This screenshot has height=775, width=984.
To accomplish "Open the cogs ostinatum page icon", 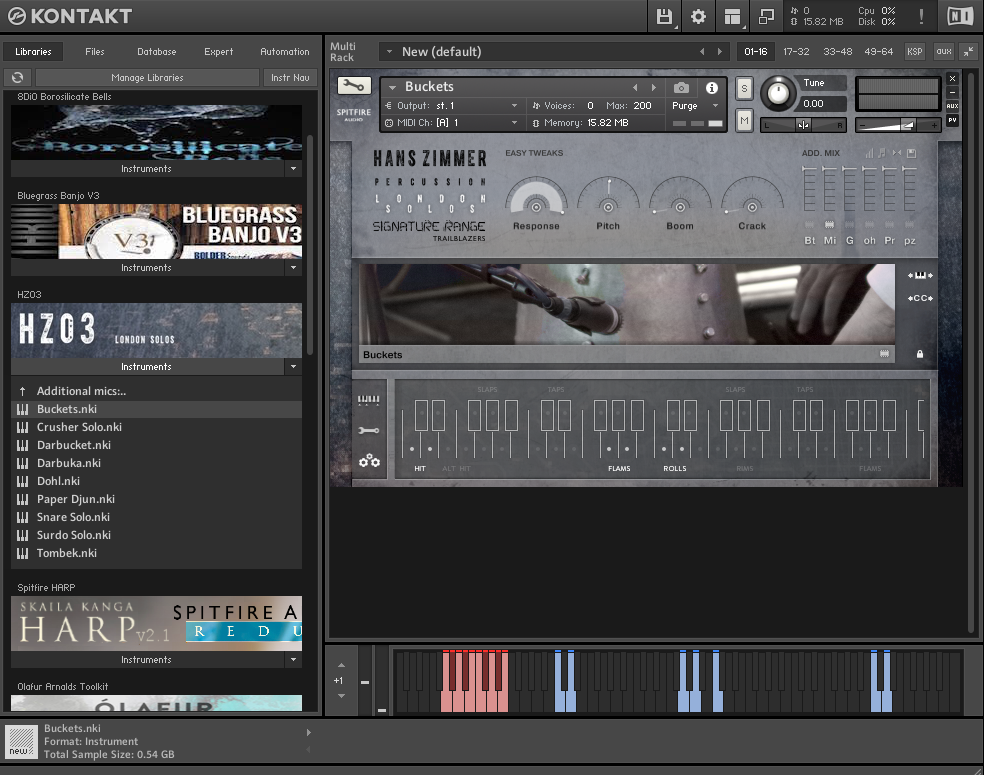I will tap(368, 461).
